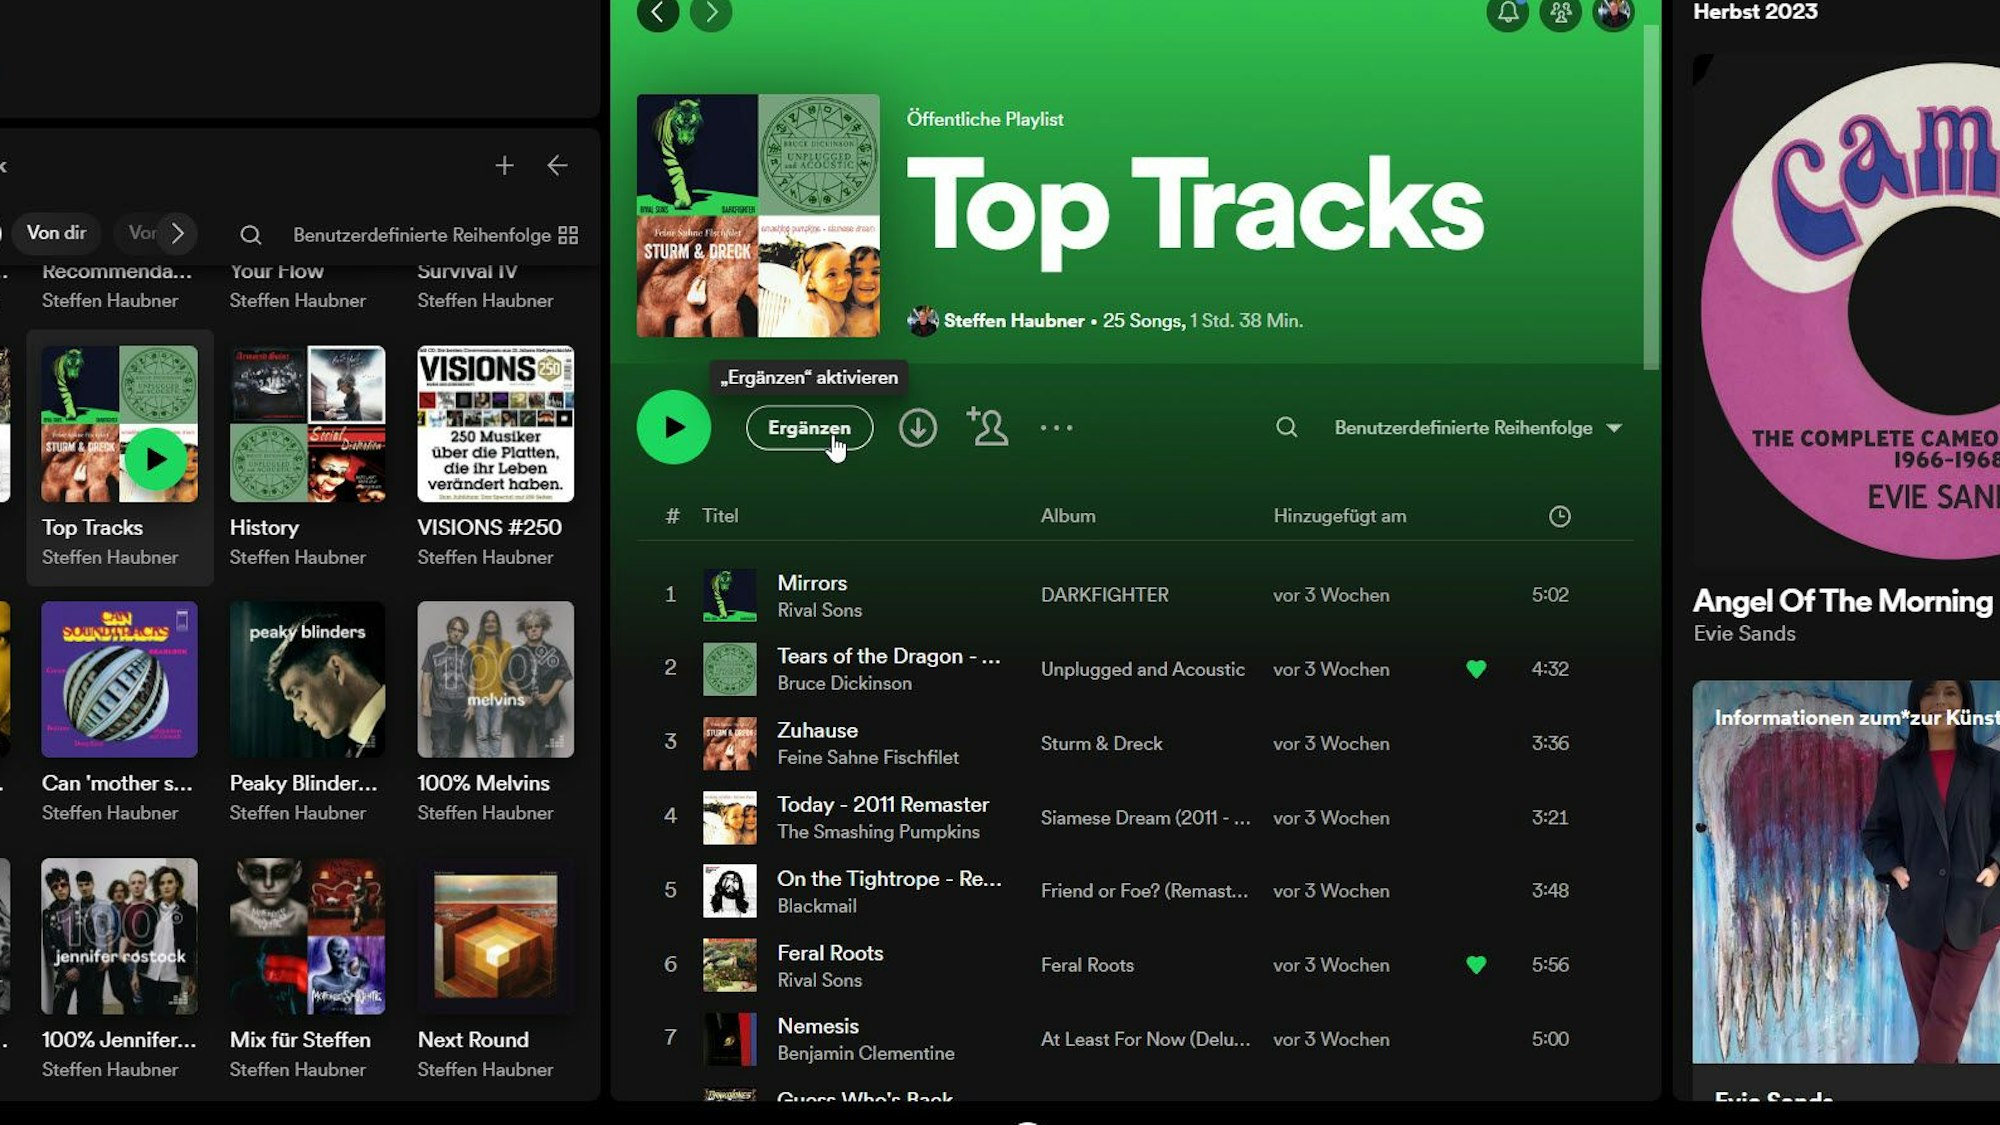Open search in Your Library

[x=250, y=235]
